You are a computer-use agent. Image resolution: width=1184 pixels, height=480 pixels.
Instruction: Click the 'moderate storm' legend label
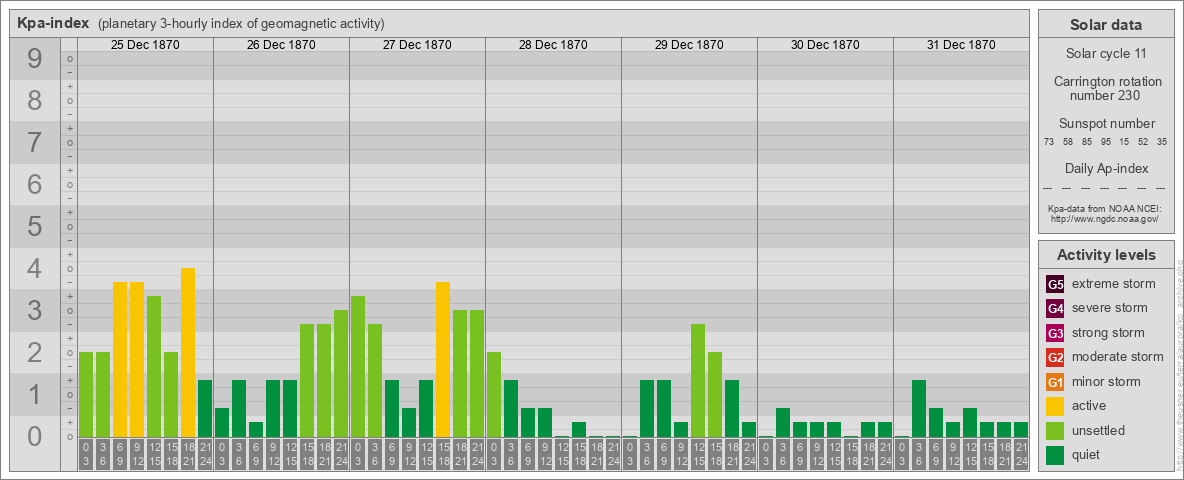click(1118, 357)
